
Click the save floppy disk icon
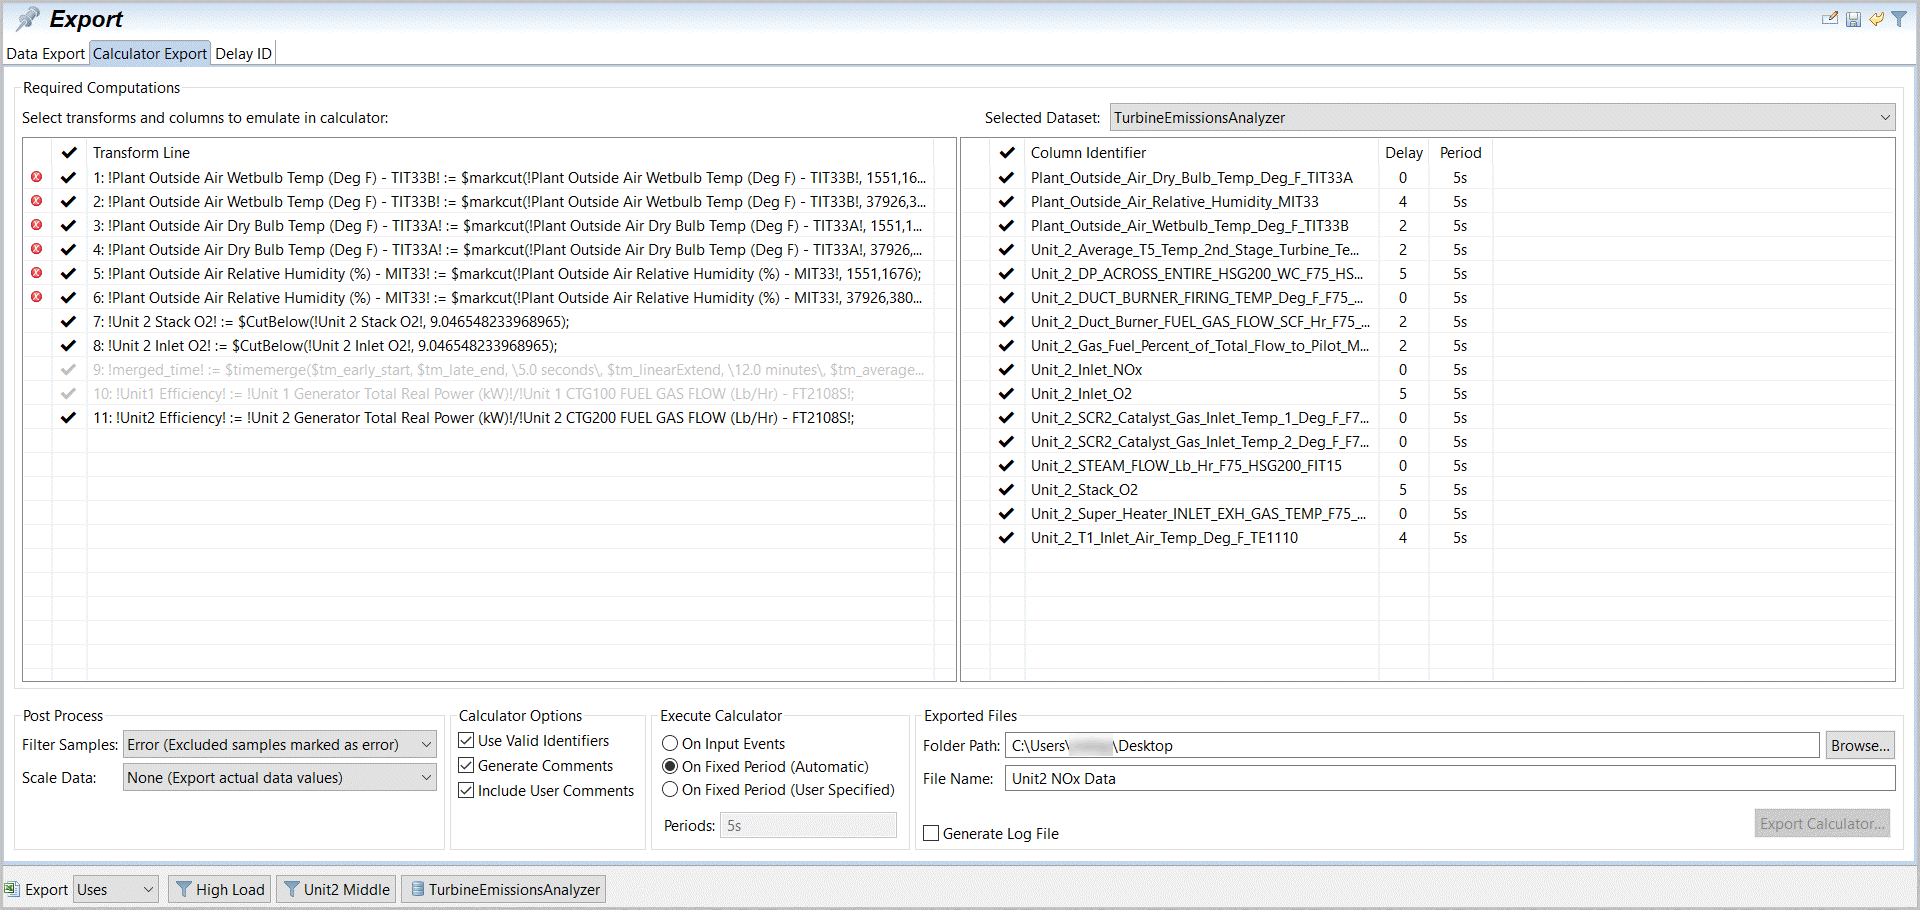1853,19
